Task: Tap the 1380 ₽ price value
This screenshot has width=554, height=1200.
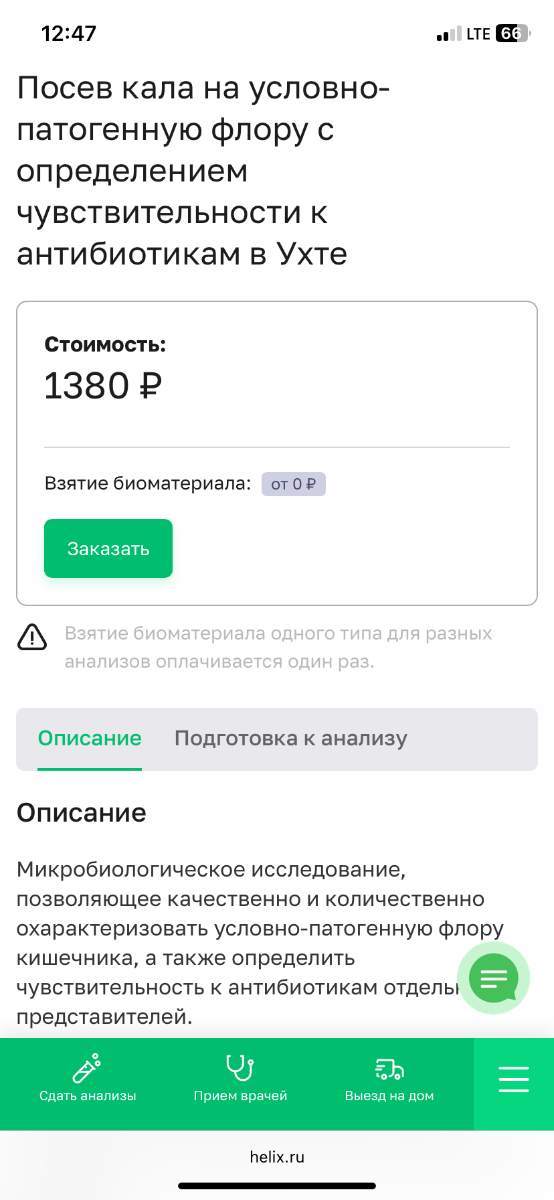Action: 103,386
